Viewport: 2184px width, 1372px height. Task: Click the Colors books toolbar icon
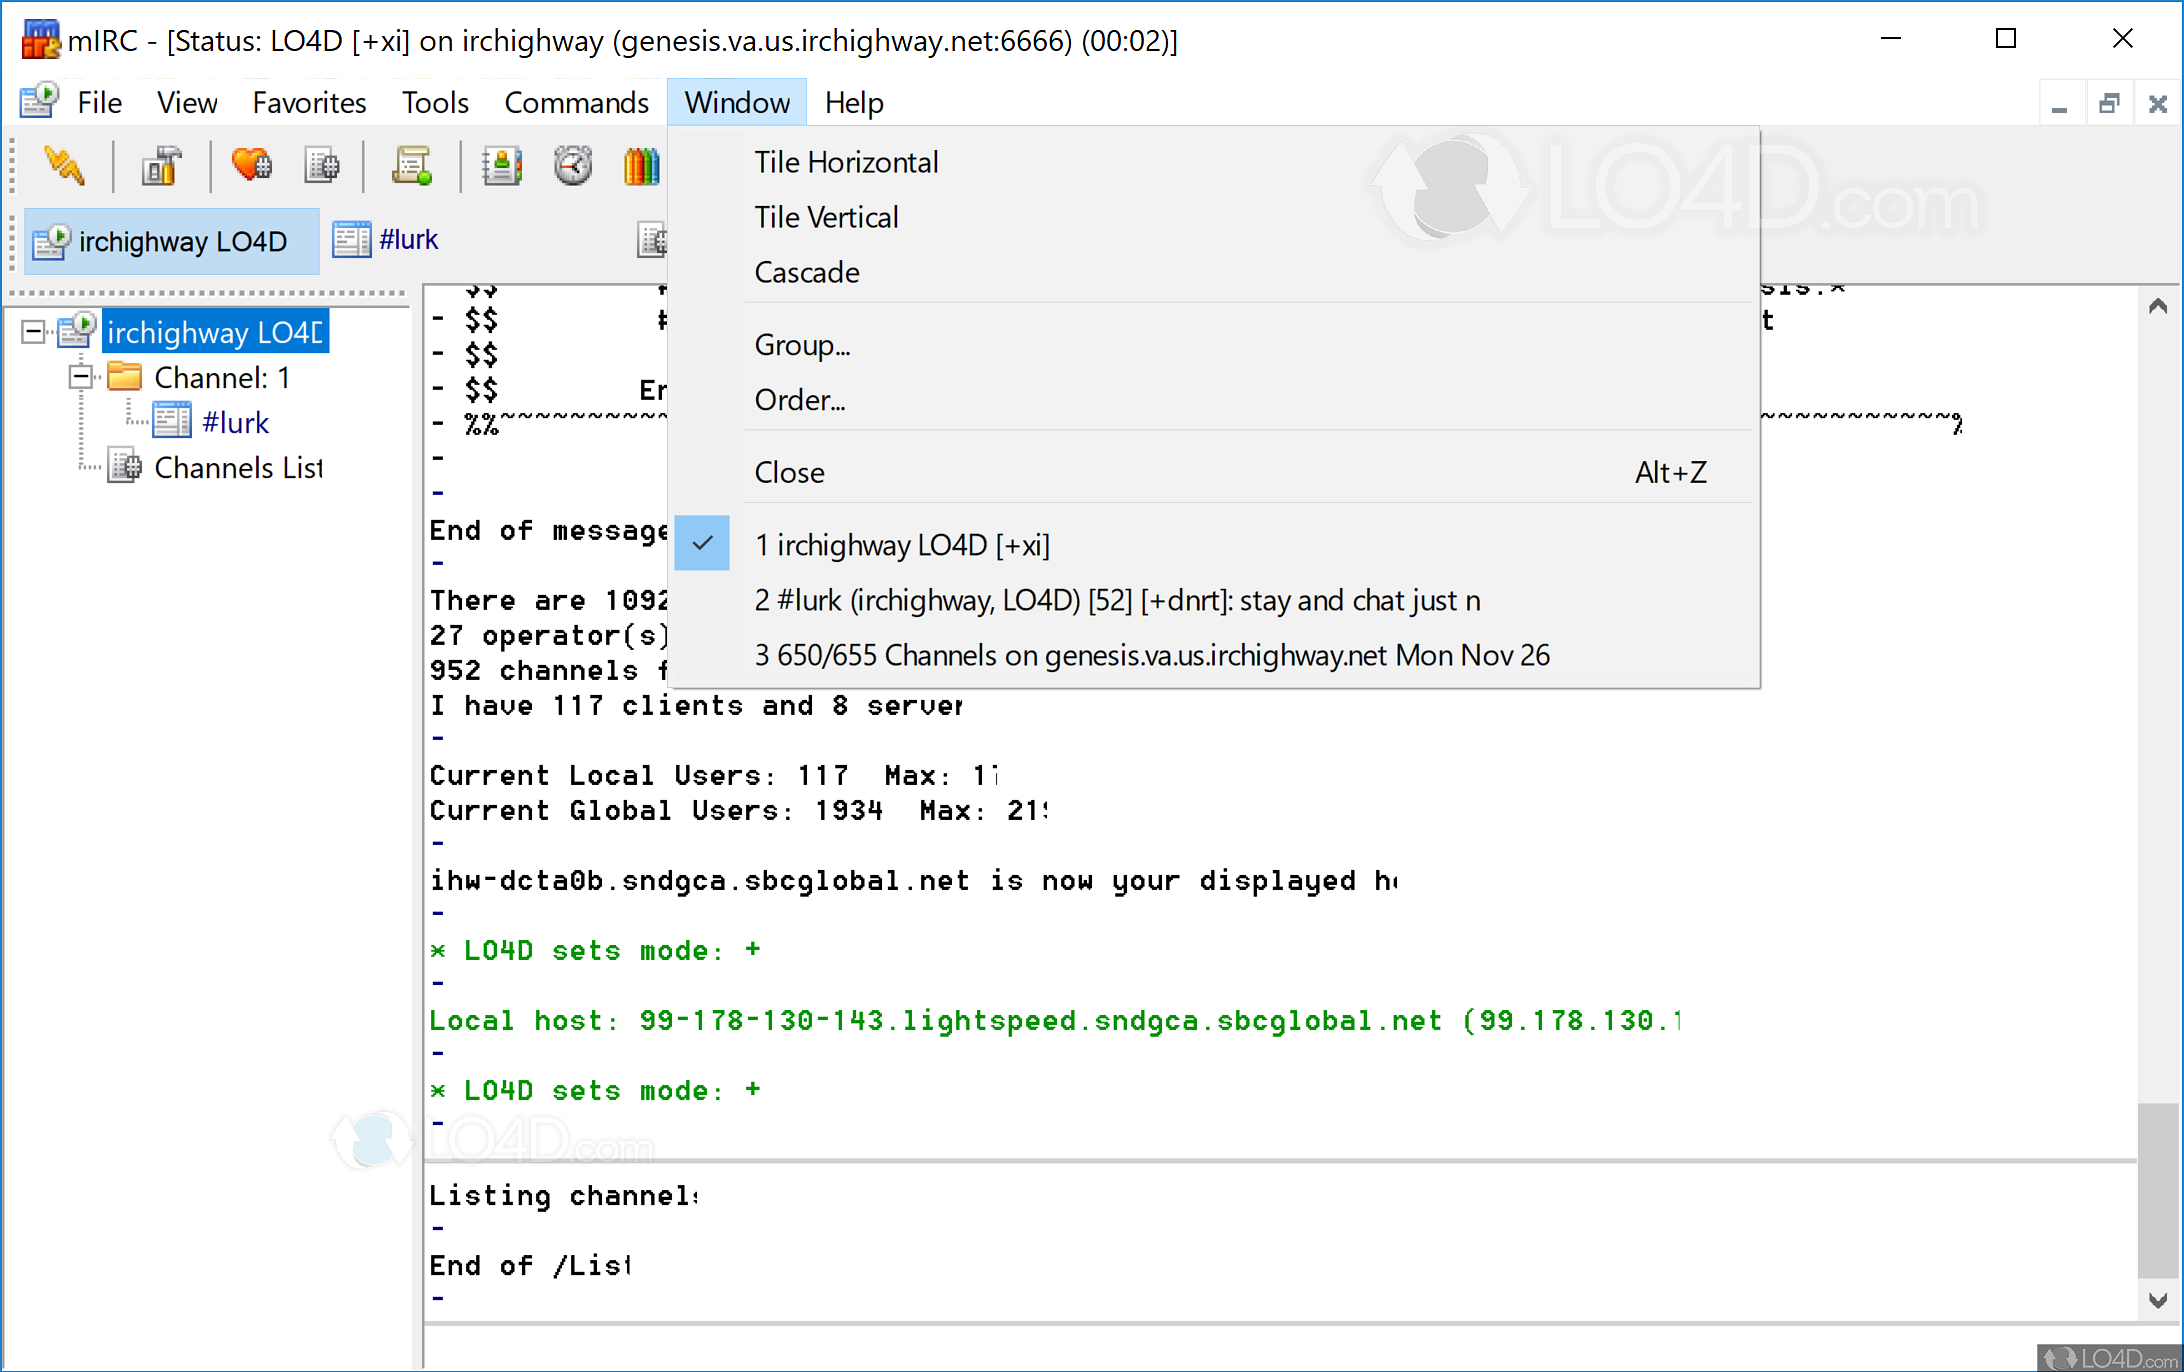click(x=642, y=166)
